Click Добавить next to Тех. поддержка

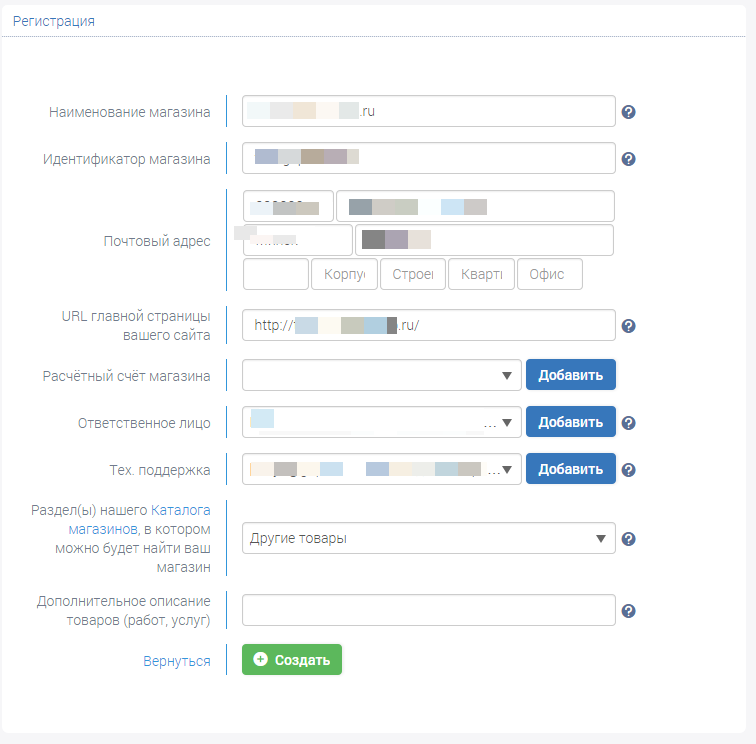(x=571, y=469)
